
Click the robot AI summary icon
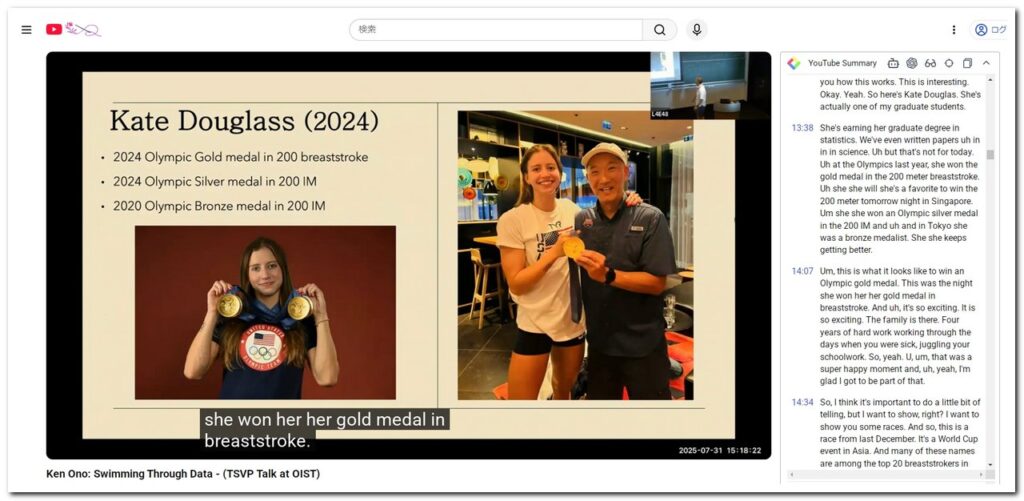893,63
